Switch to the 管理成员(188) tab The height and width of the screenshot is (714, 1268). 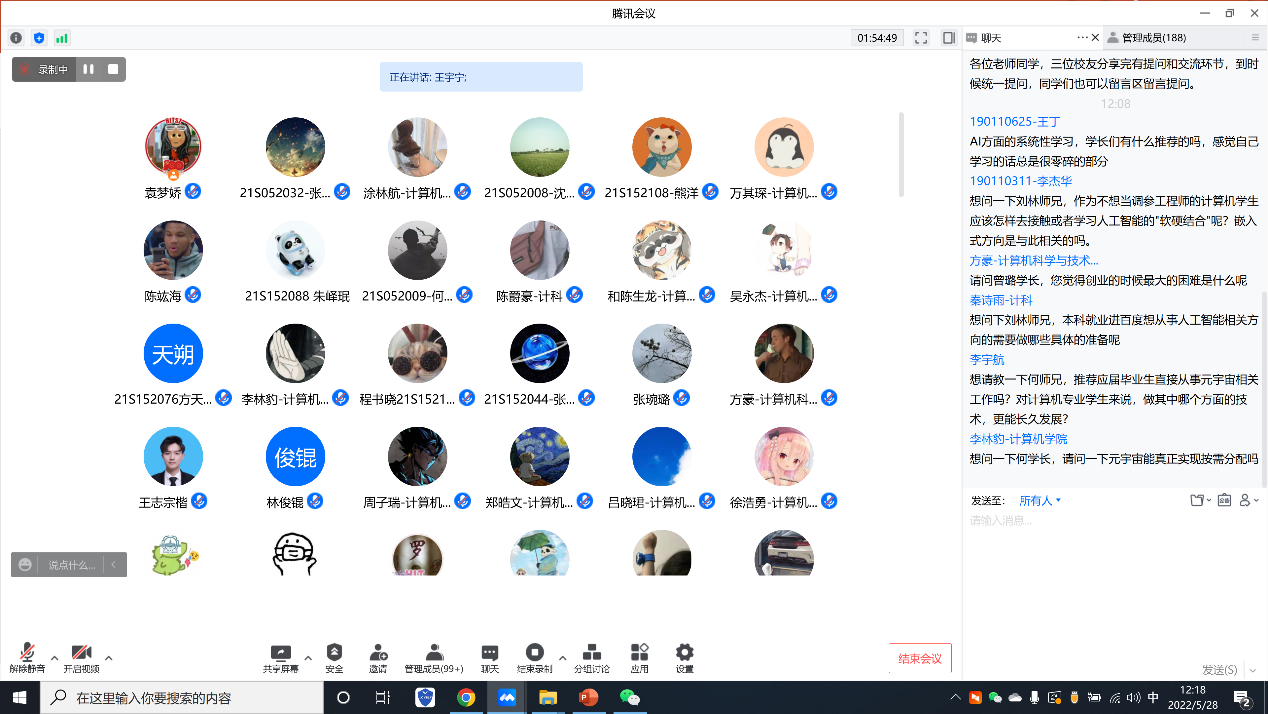point(1153,38)
